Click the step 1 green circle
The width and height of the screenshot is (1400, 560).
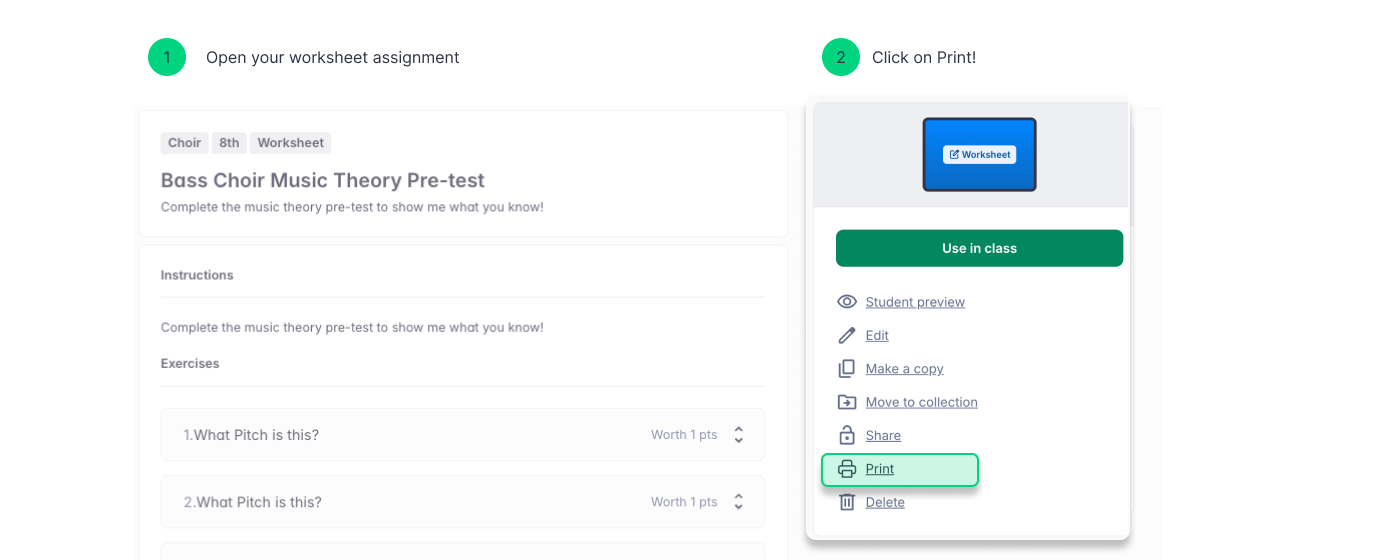167,57
